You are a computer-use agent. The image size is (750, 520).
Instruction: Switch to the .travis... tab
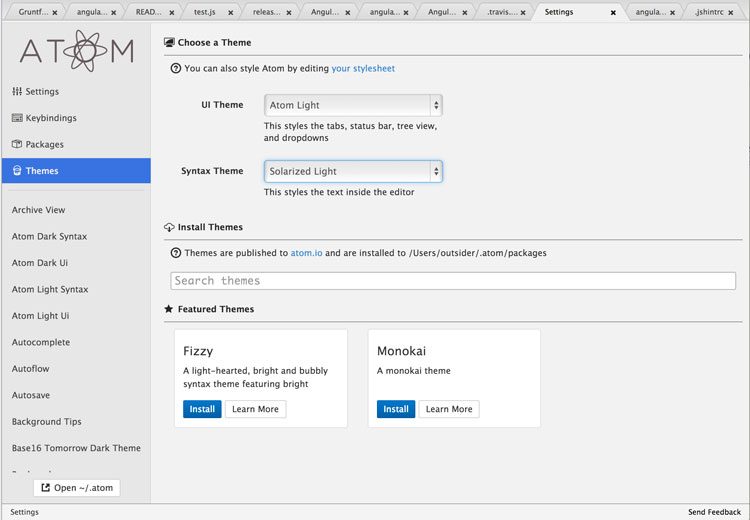502,12
